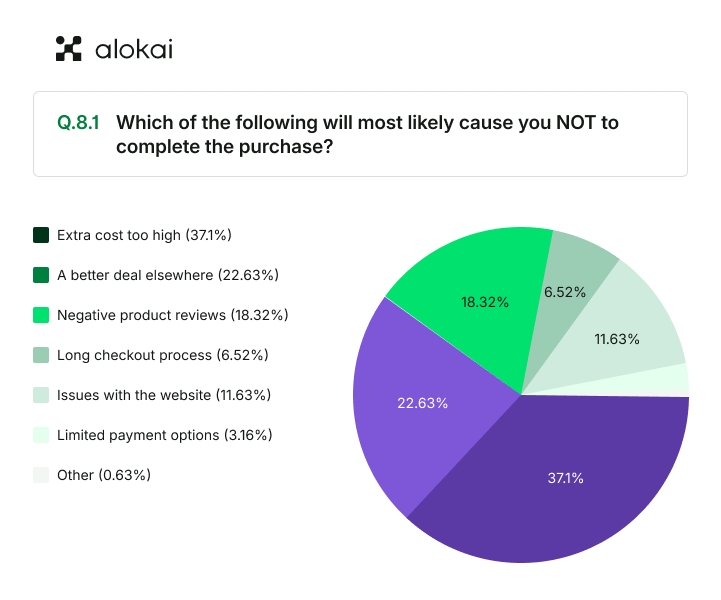721x600 pixels.
Task: Click the Long checkout process legend swatch
Action: click(x=41, y=355)
